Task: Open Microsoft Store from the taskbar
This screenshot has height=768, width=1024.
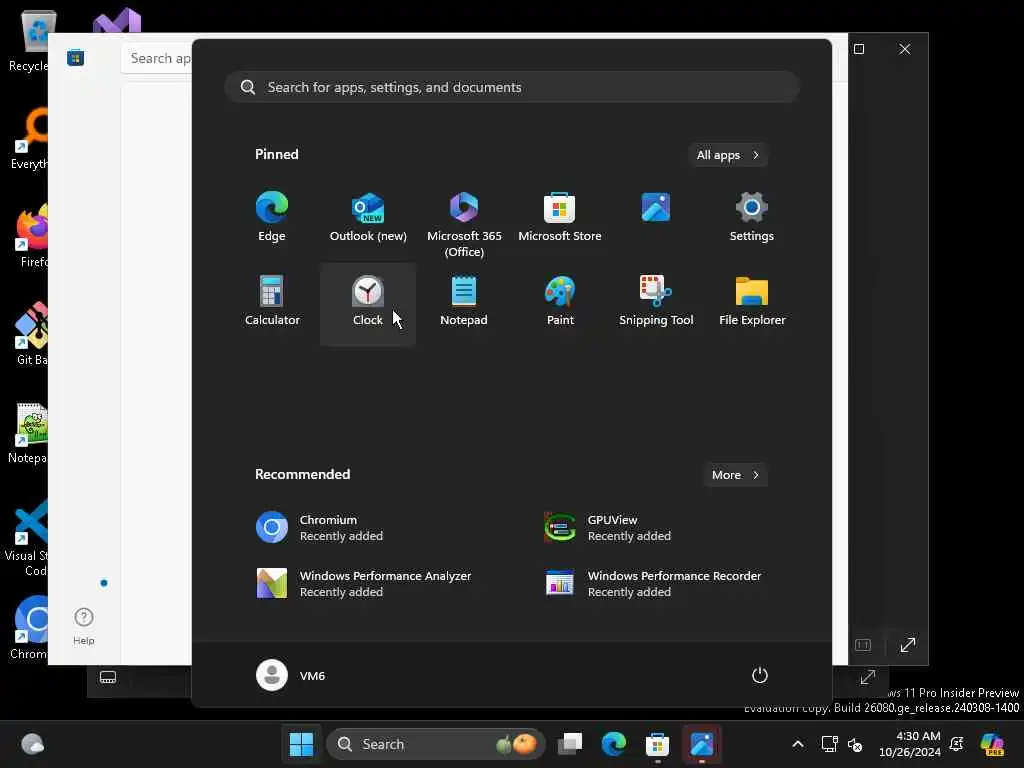Action: pos(658,744)
